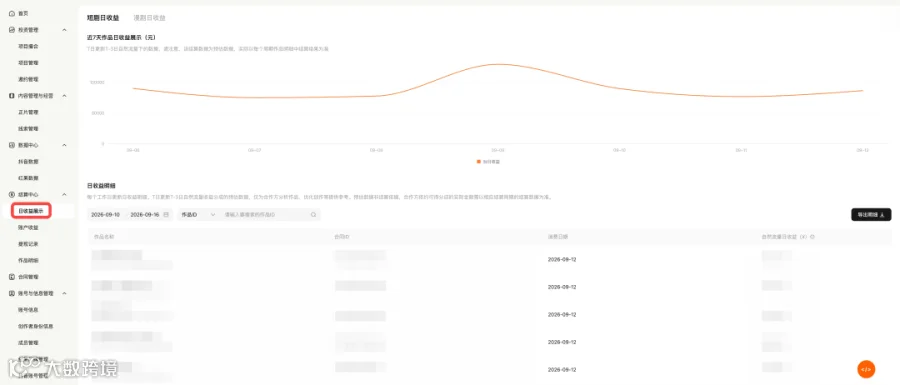Click the black 导出明细 export button

point(871,215)
